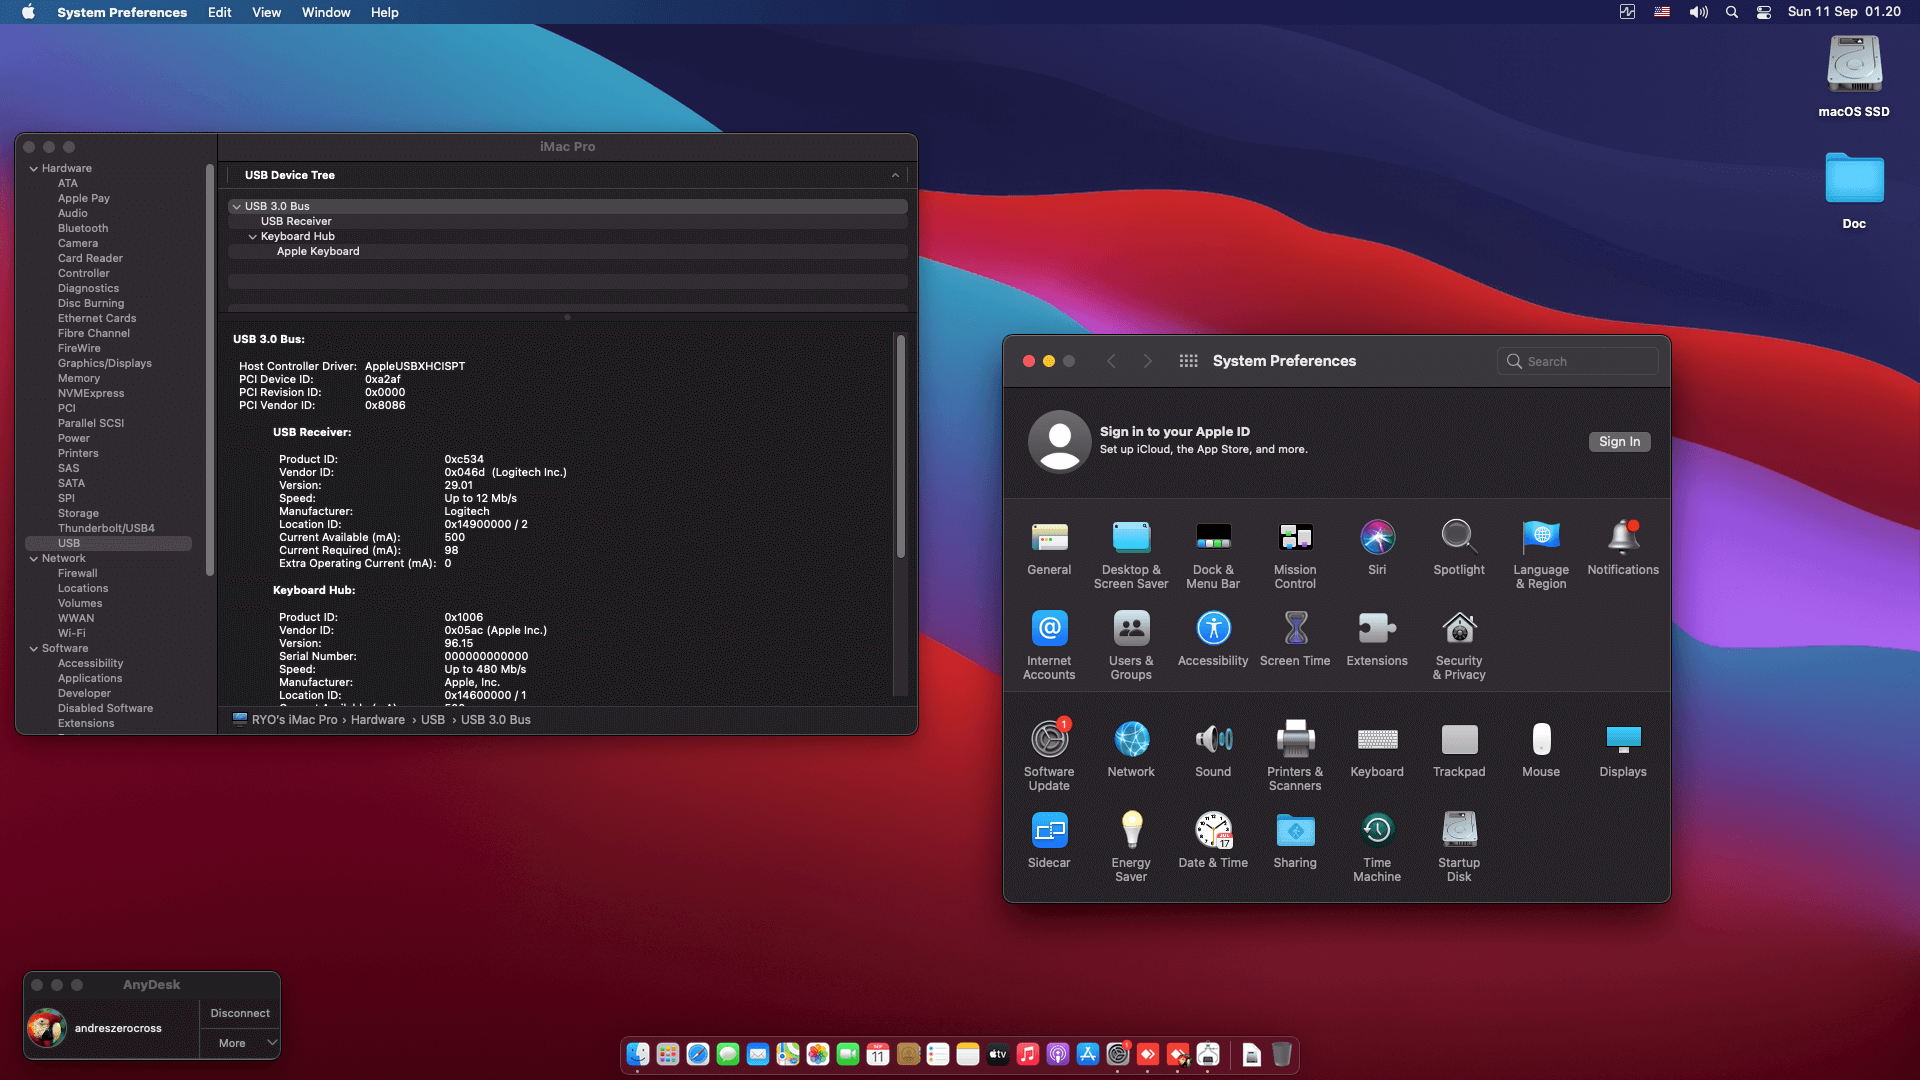
Task: Click the USB details pane scrollbar
Action: click(x=900, y=447)
